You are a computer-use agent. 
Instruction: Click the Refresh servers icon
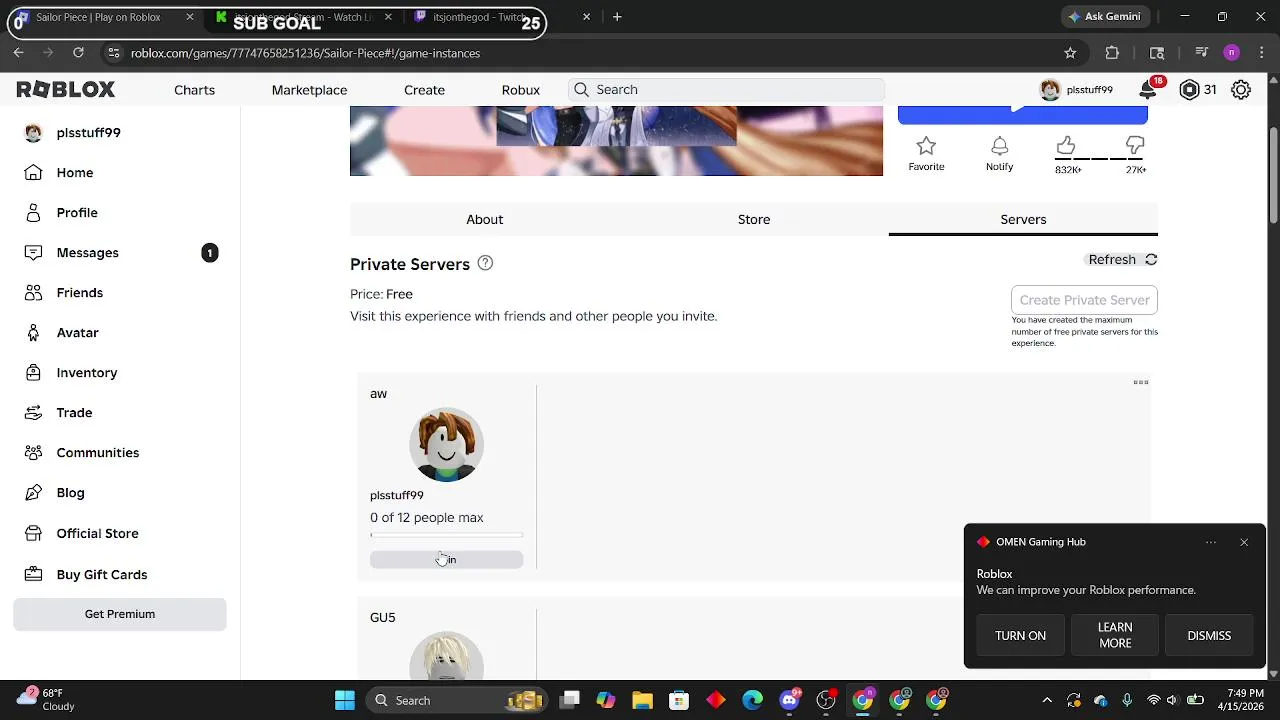point(1151,259)
